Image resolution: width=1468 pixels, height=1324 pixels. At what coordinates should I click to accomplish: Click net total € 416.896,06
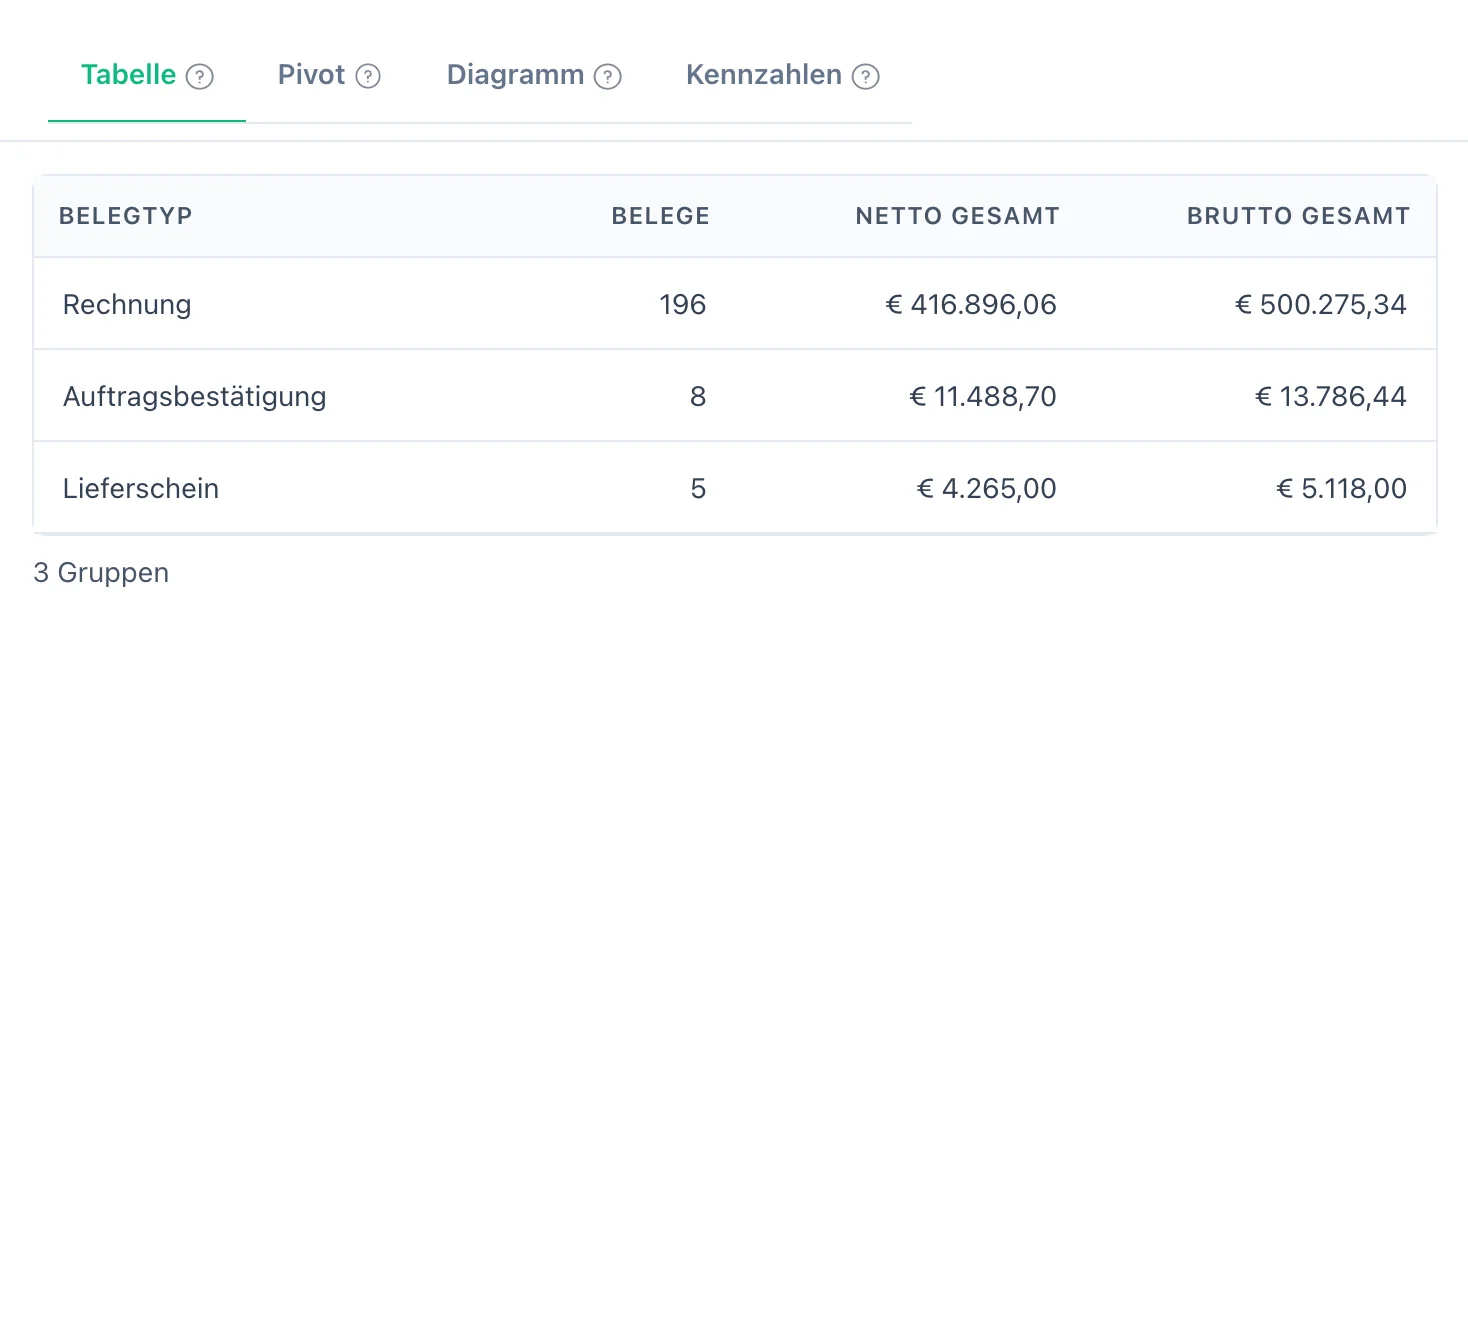coord(971,305)
